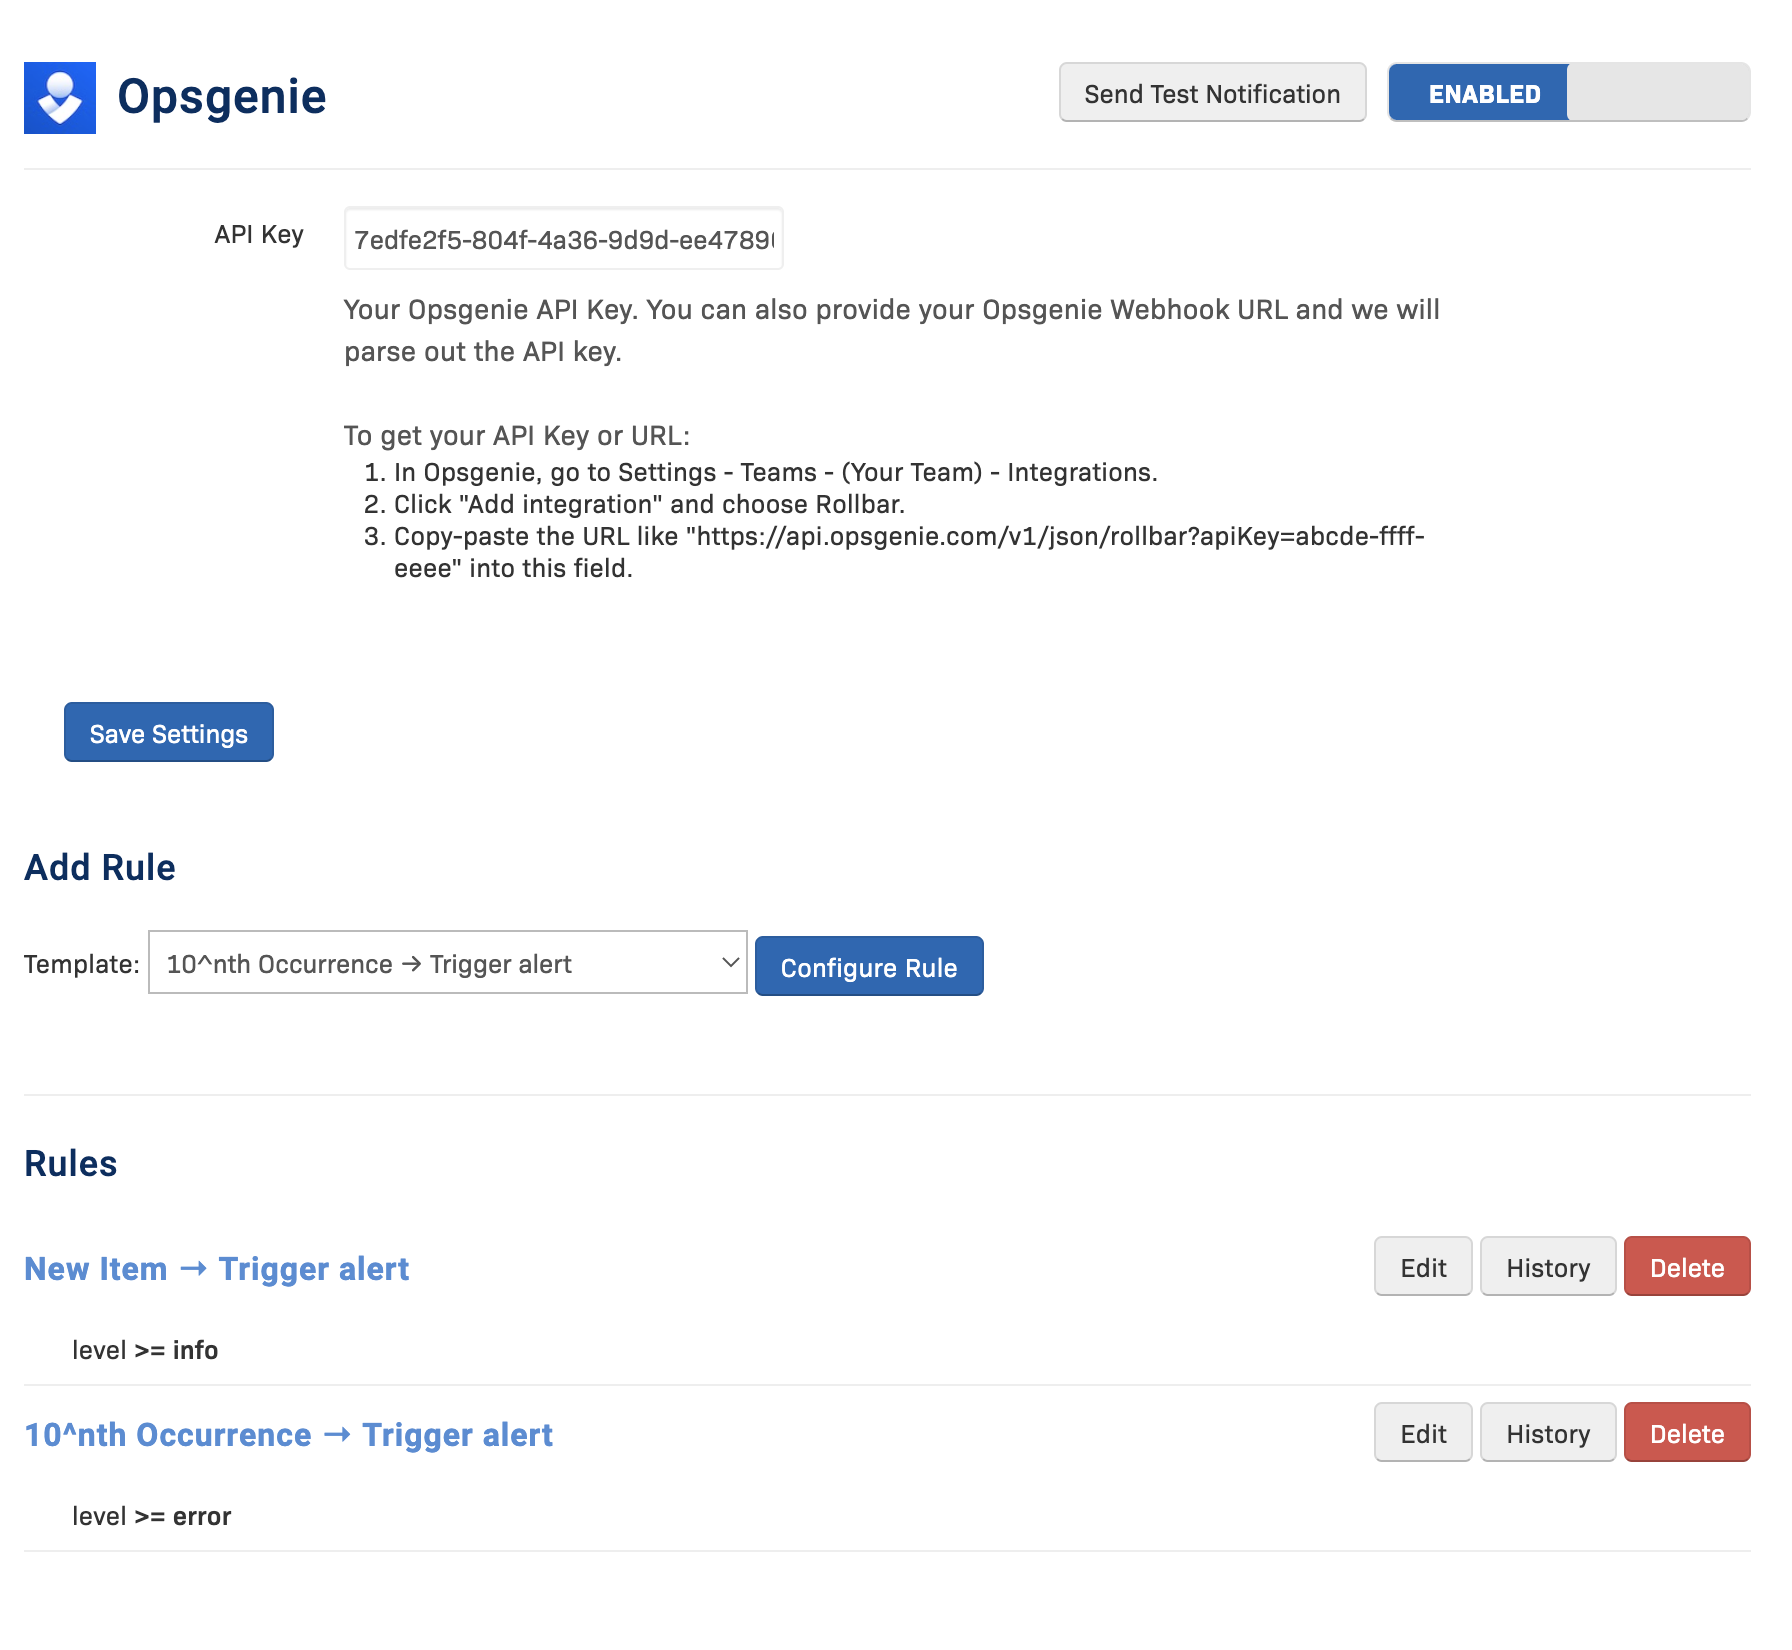Click the 'level >= error' condition text
The width and height of the screenshot is (1792, 1650).
[152, 1516]
